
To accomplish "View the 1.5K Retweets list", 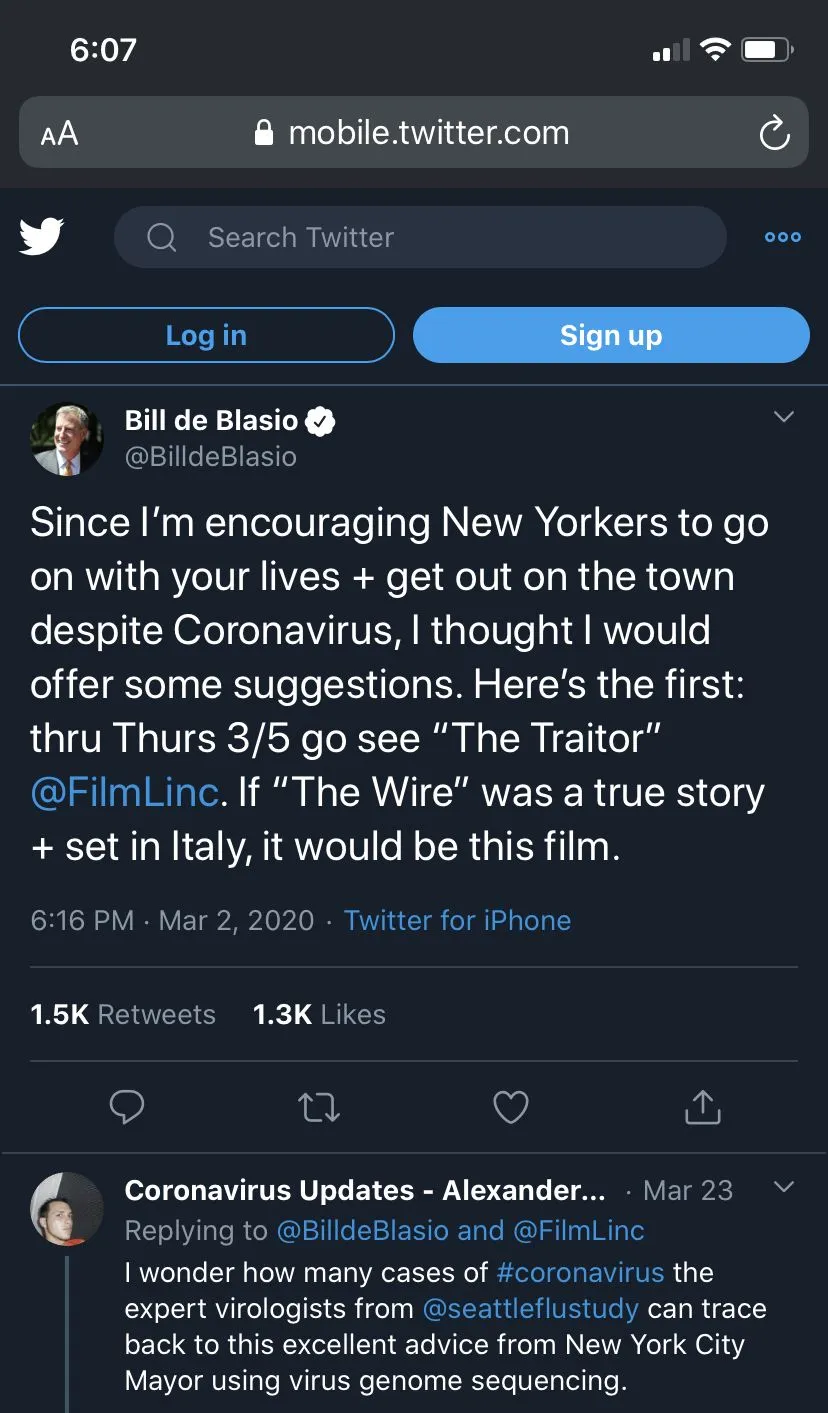I will [123, 1014].
